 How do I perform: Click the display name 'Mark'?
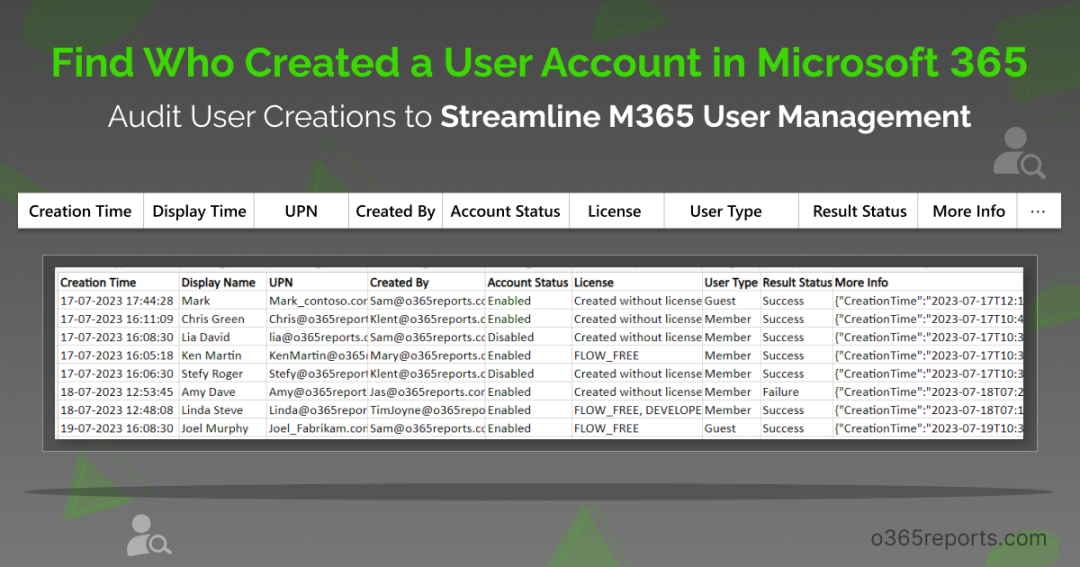pyautogui.click(x=196, y=301)
